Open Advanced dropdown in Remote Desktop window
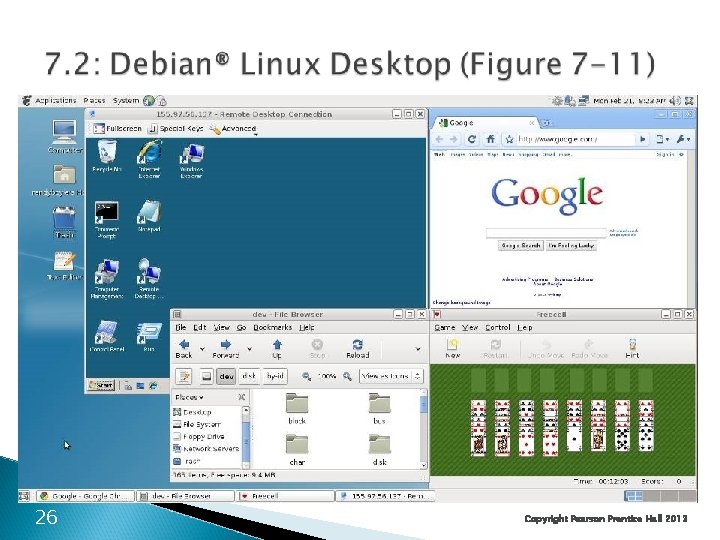 coord(233,129)
